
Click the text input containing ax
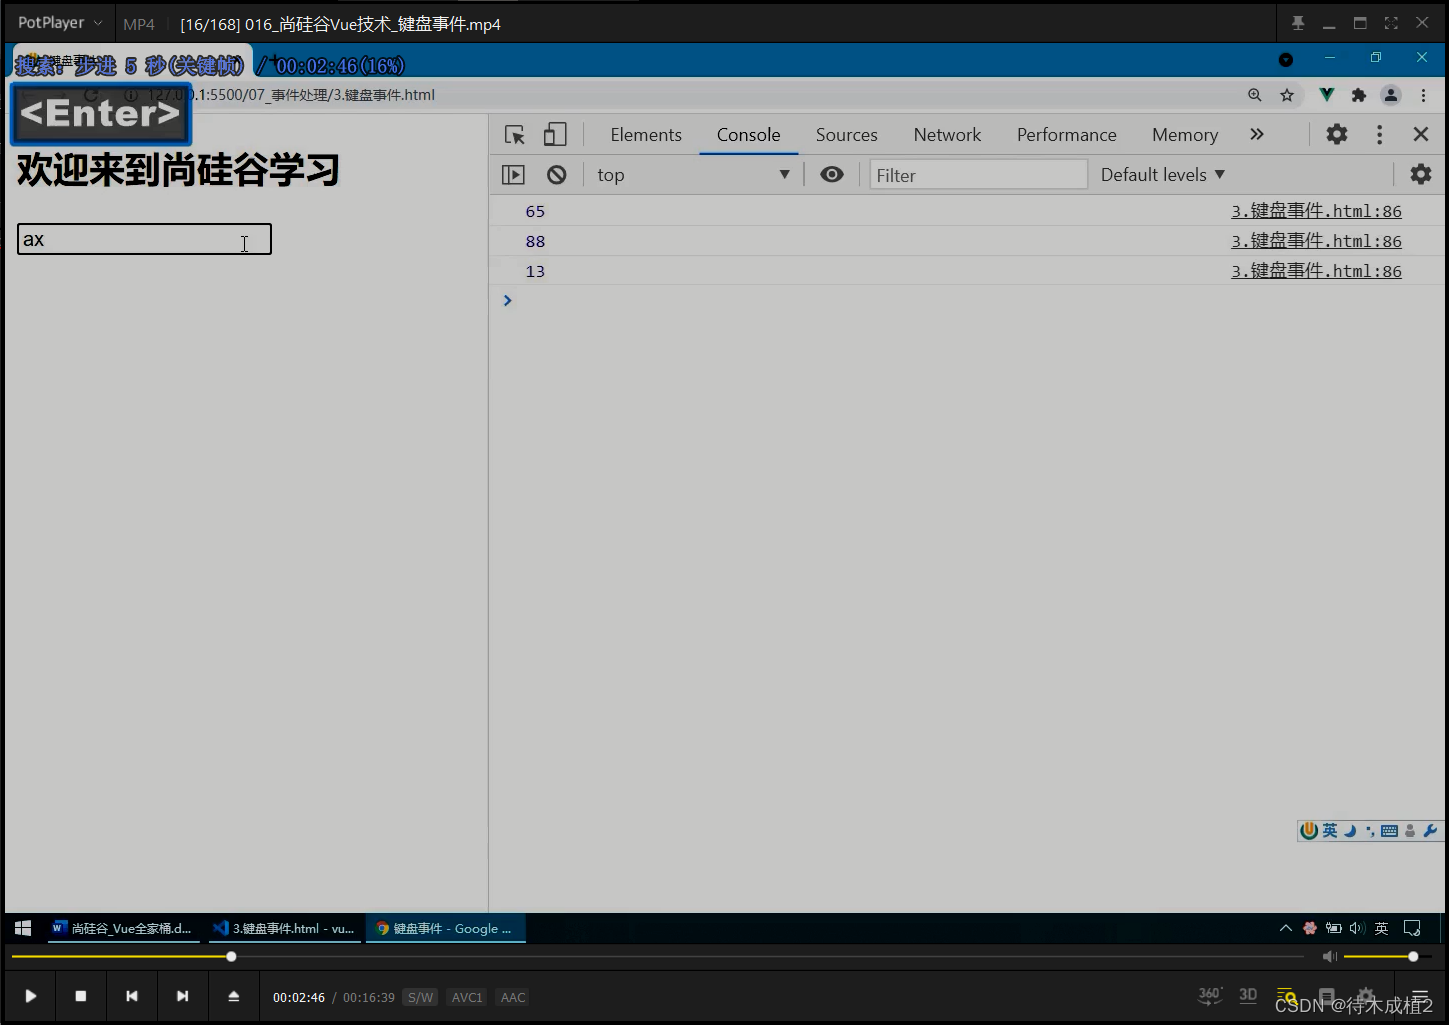(x=144, y=239)
